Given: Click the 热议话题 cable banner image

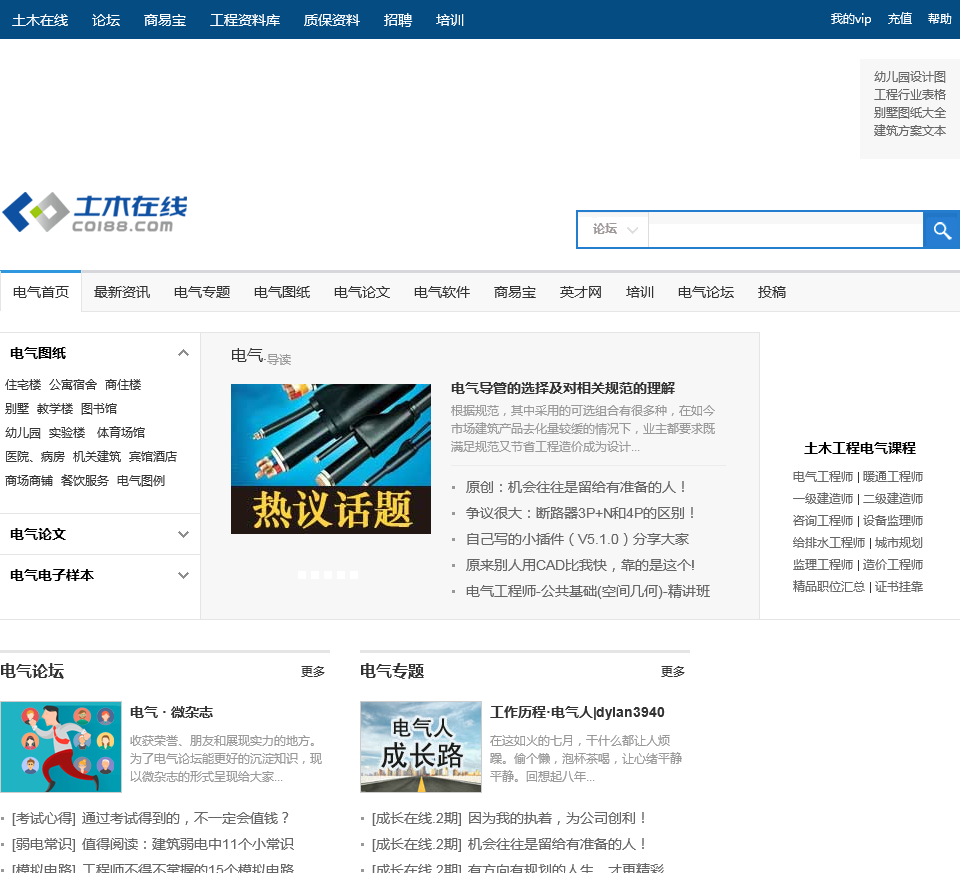Looking at the screenshot, I should click(331, 459).
